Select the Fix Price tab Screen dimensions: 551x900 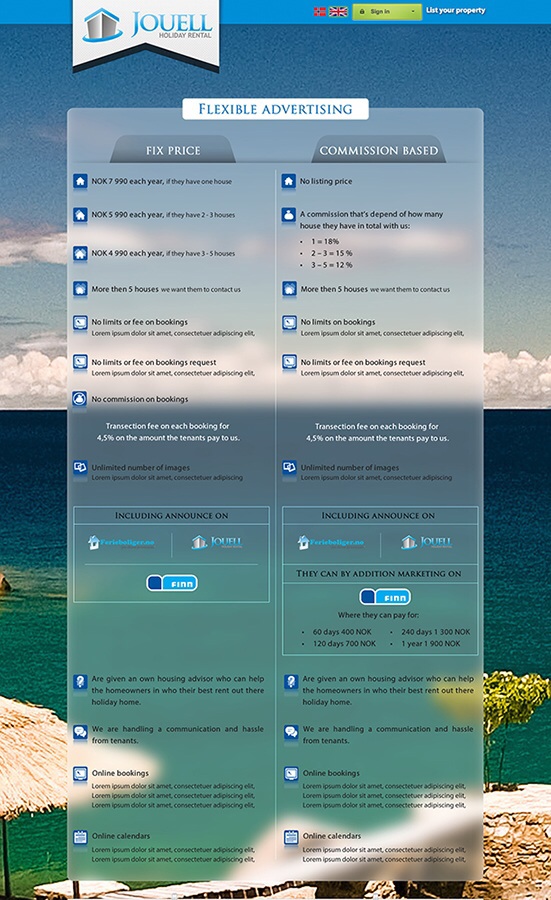point(173,150)
